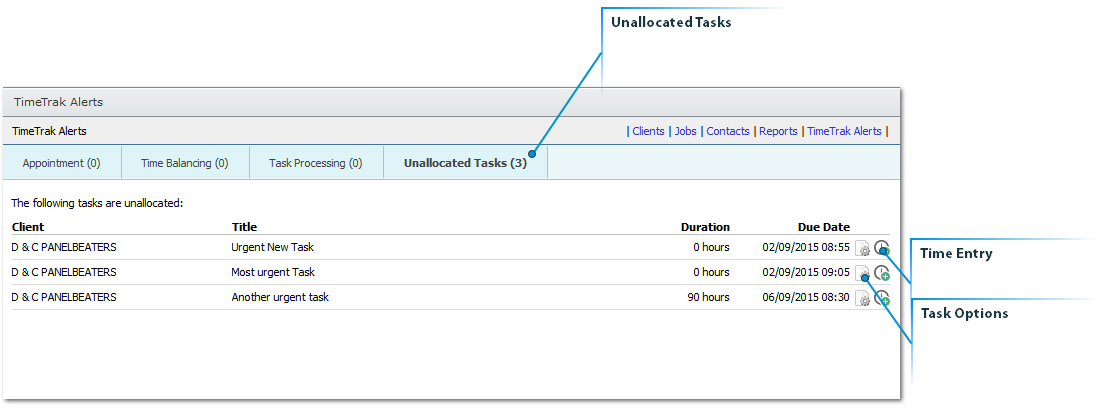The height and width of the screenshot is (417, 1110).
Task: Open the TimeTrak Alerts link
Action: 845,131
